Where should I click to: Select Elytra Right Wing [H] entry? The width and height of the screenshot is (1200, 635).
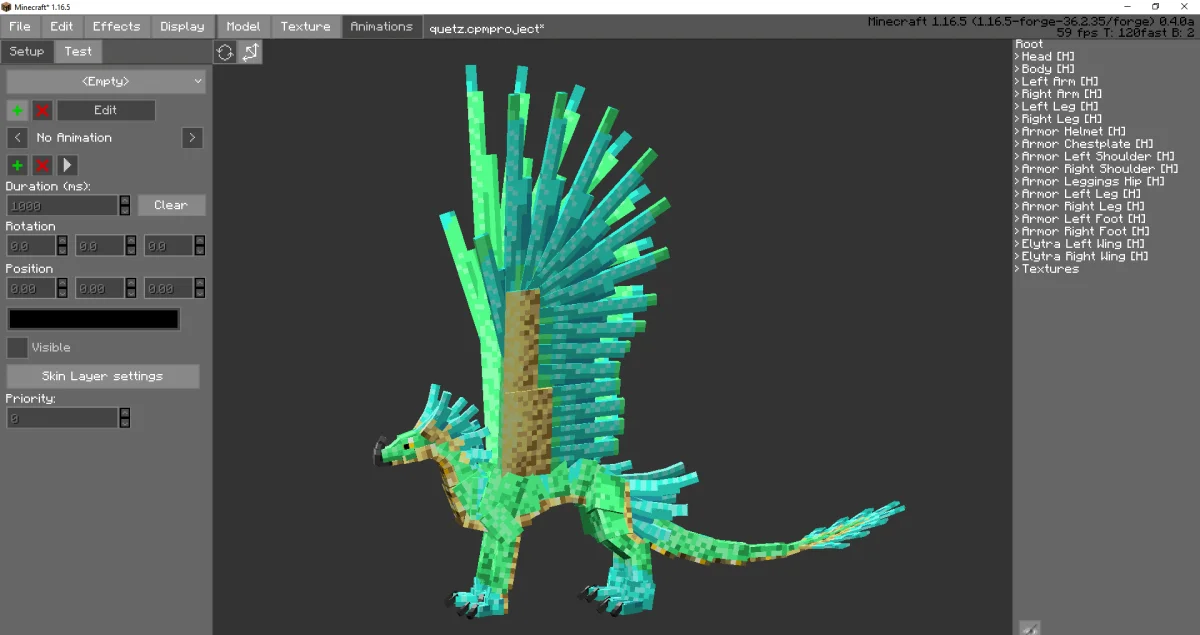coord(1085,257)
